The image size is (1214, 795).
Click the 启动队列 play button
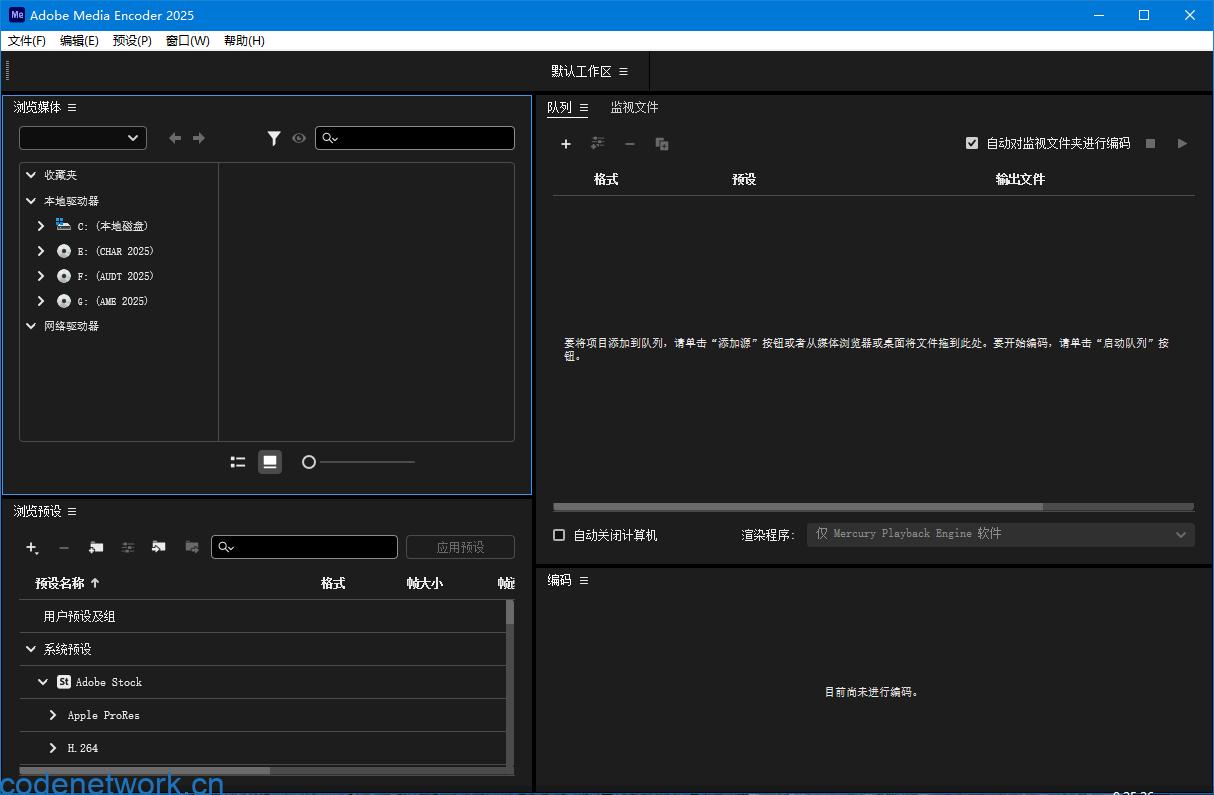point(1182,143)
